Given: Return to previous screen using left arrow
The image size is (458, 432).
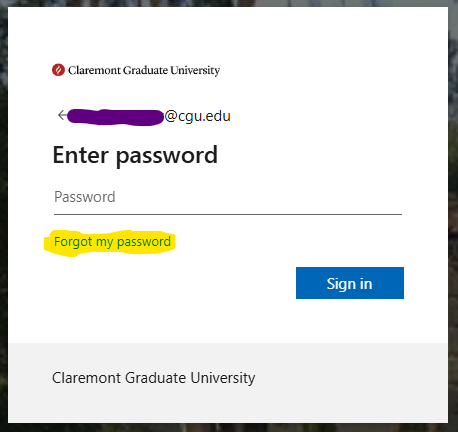Looking at the screenshot, I should (x=62, y=115).
